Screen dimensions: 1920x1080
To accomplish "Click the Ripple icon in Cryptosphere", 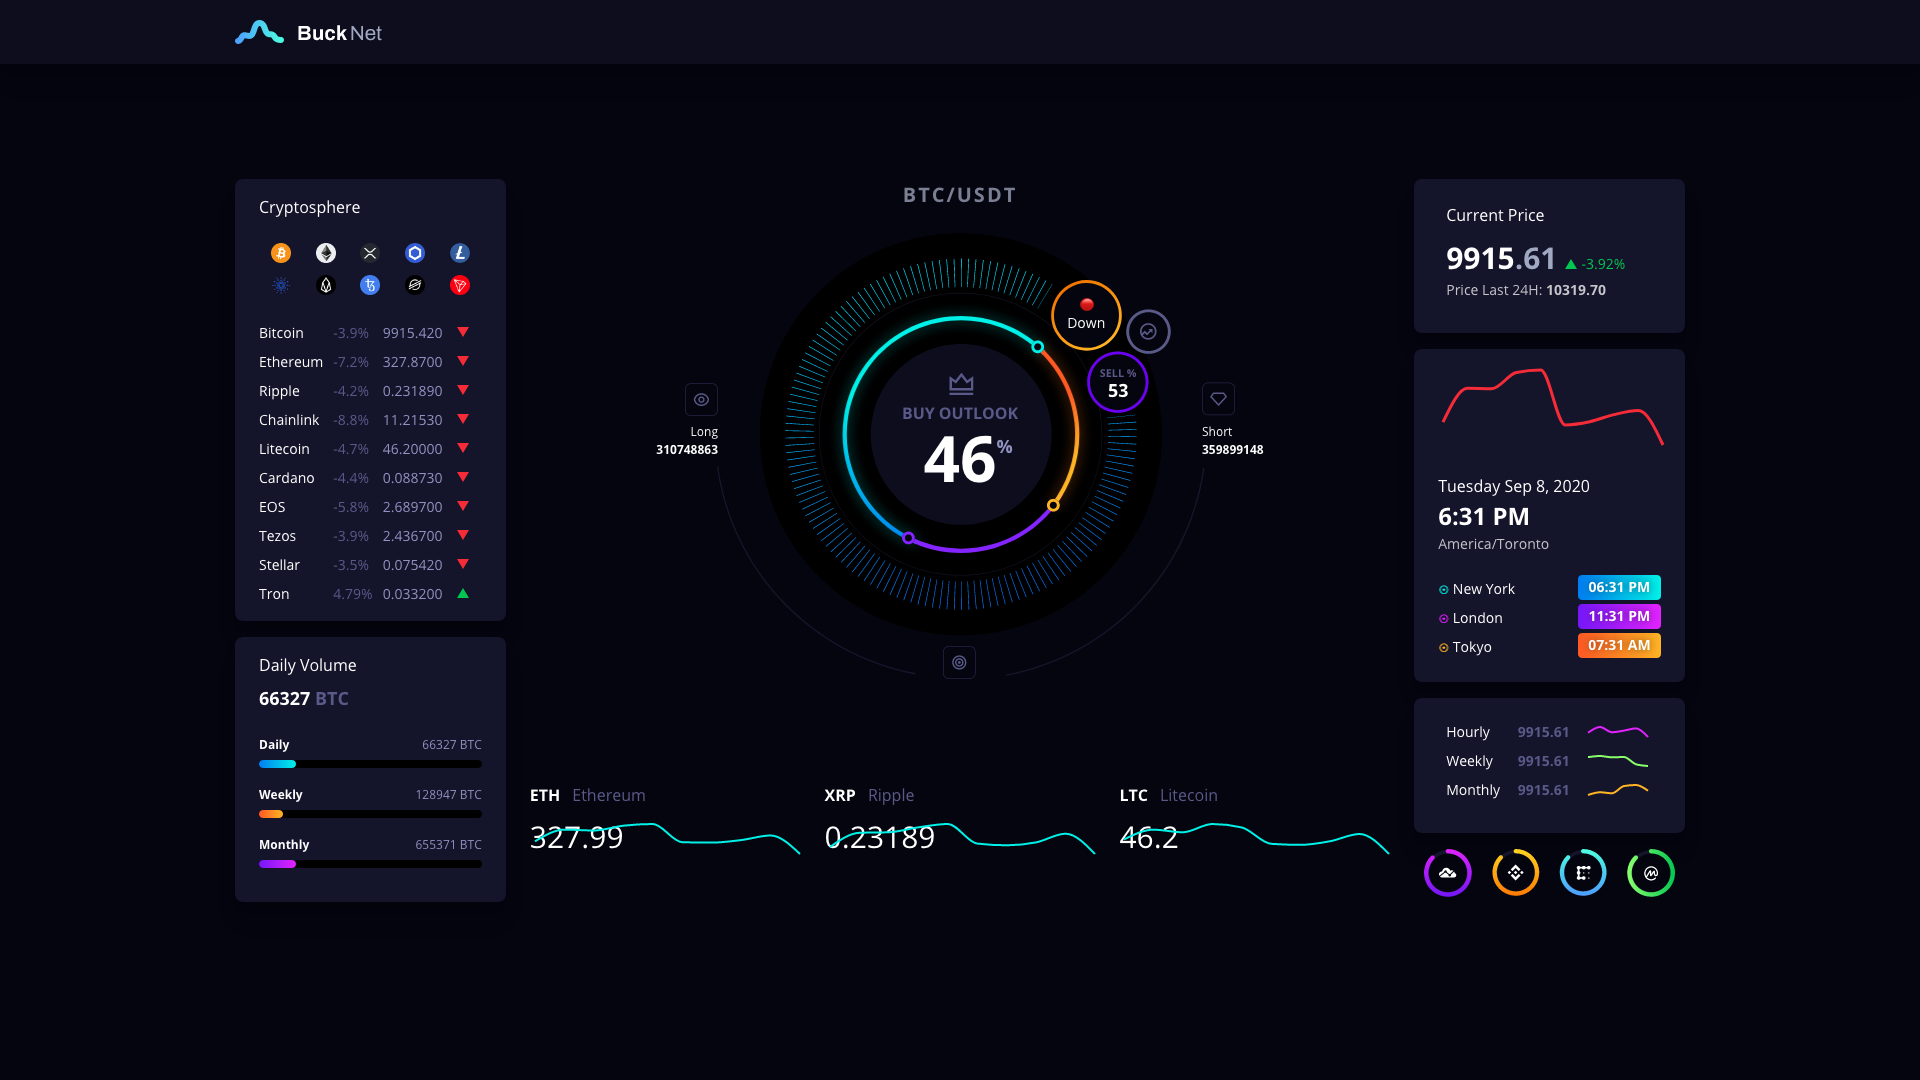I will pyautogui.click(x=371, y=252).
